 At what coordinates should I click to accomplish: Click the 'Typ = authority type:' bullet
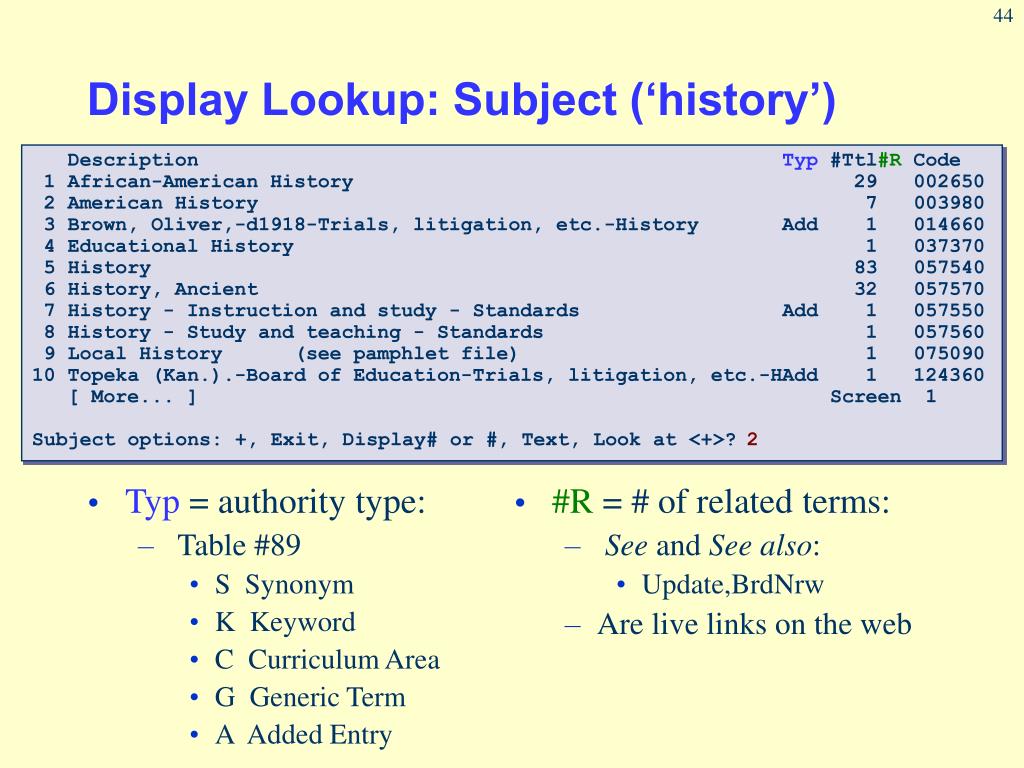[275, 503]
